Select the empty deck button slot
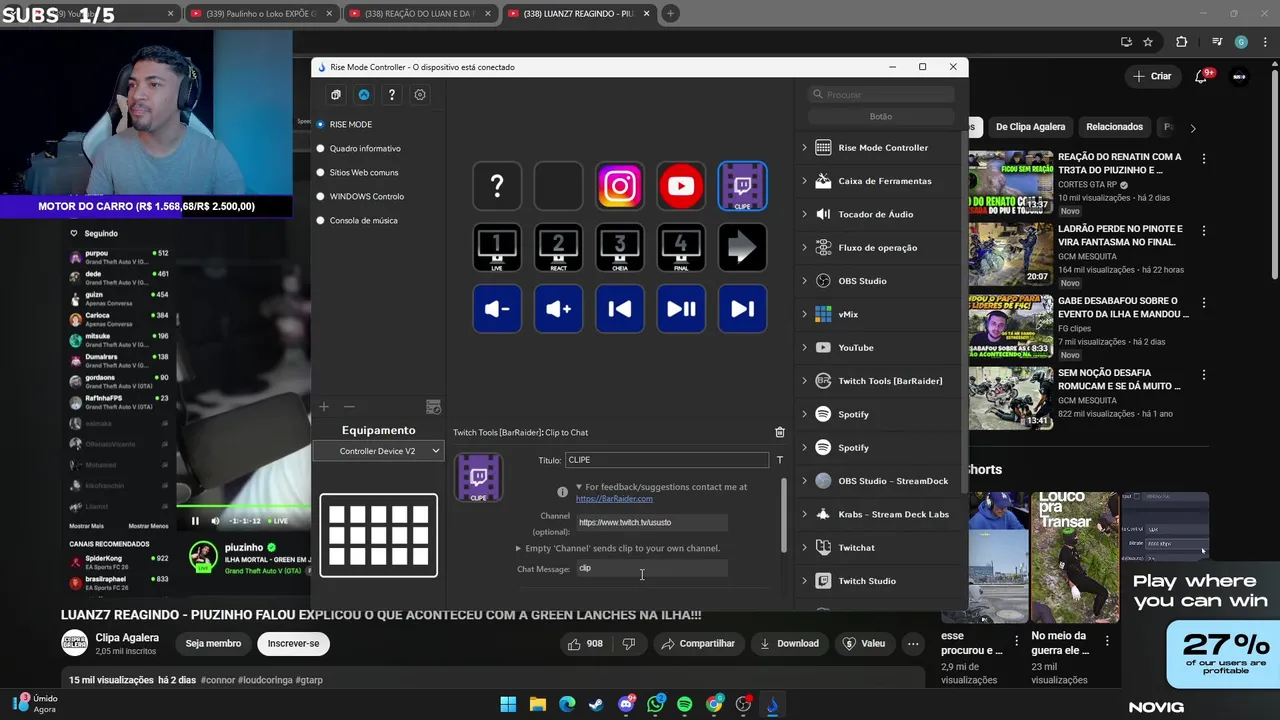The width and height of the screenshot is (1280, 720). pos(559,186)
